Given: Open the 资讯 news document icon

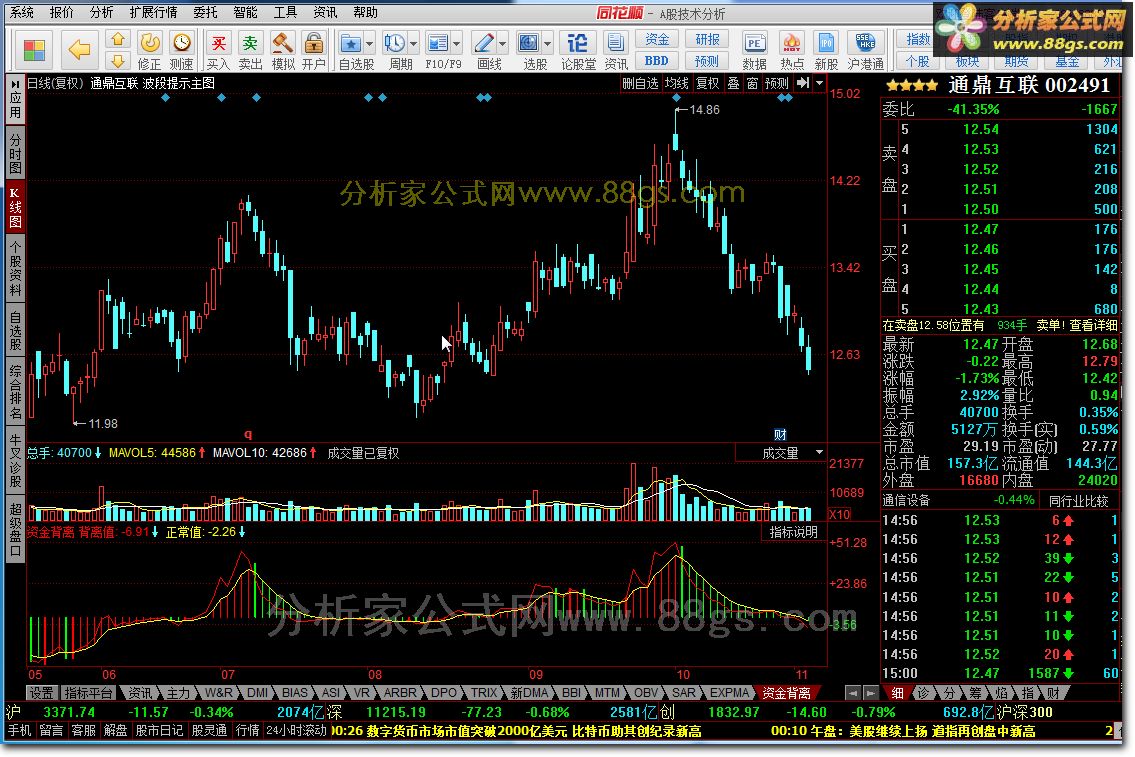Looking at the screenshot, I should (x=616, y=43).
